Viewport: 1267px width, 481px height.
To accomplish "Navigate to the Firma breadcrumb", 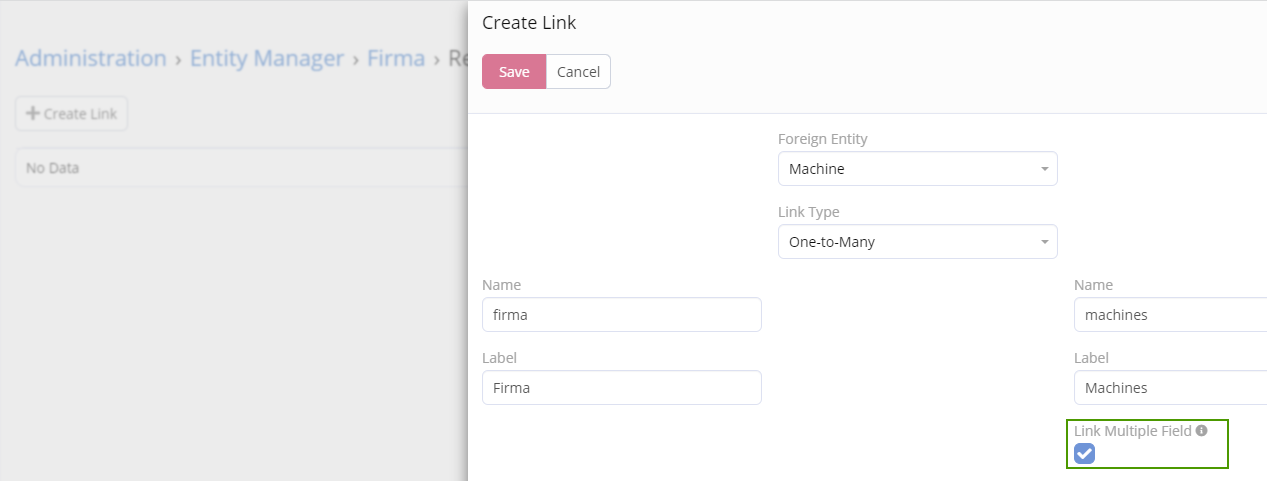I will coord(396,58).
